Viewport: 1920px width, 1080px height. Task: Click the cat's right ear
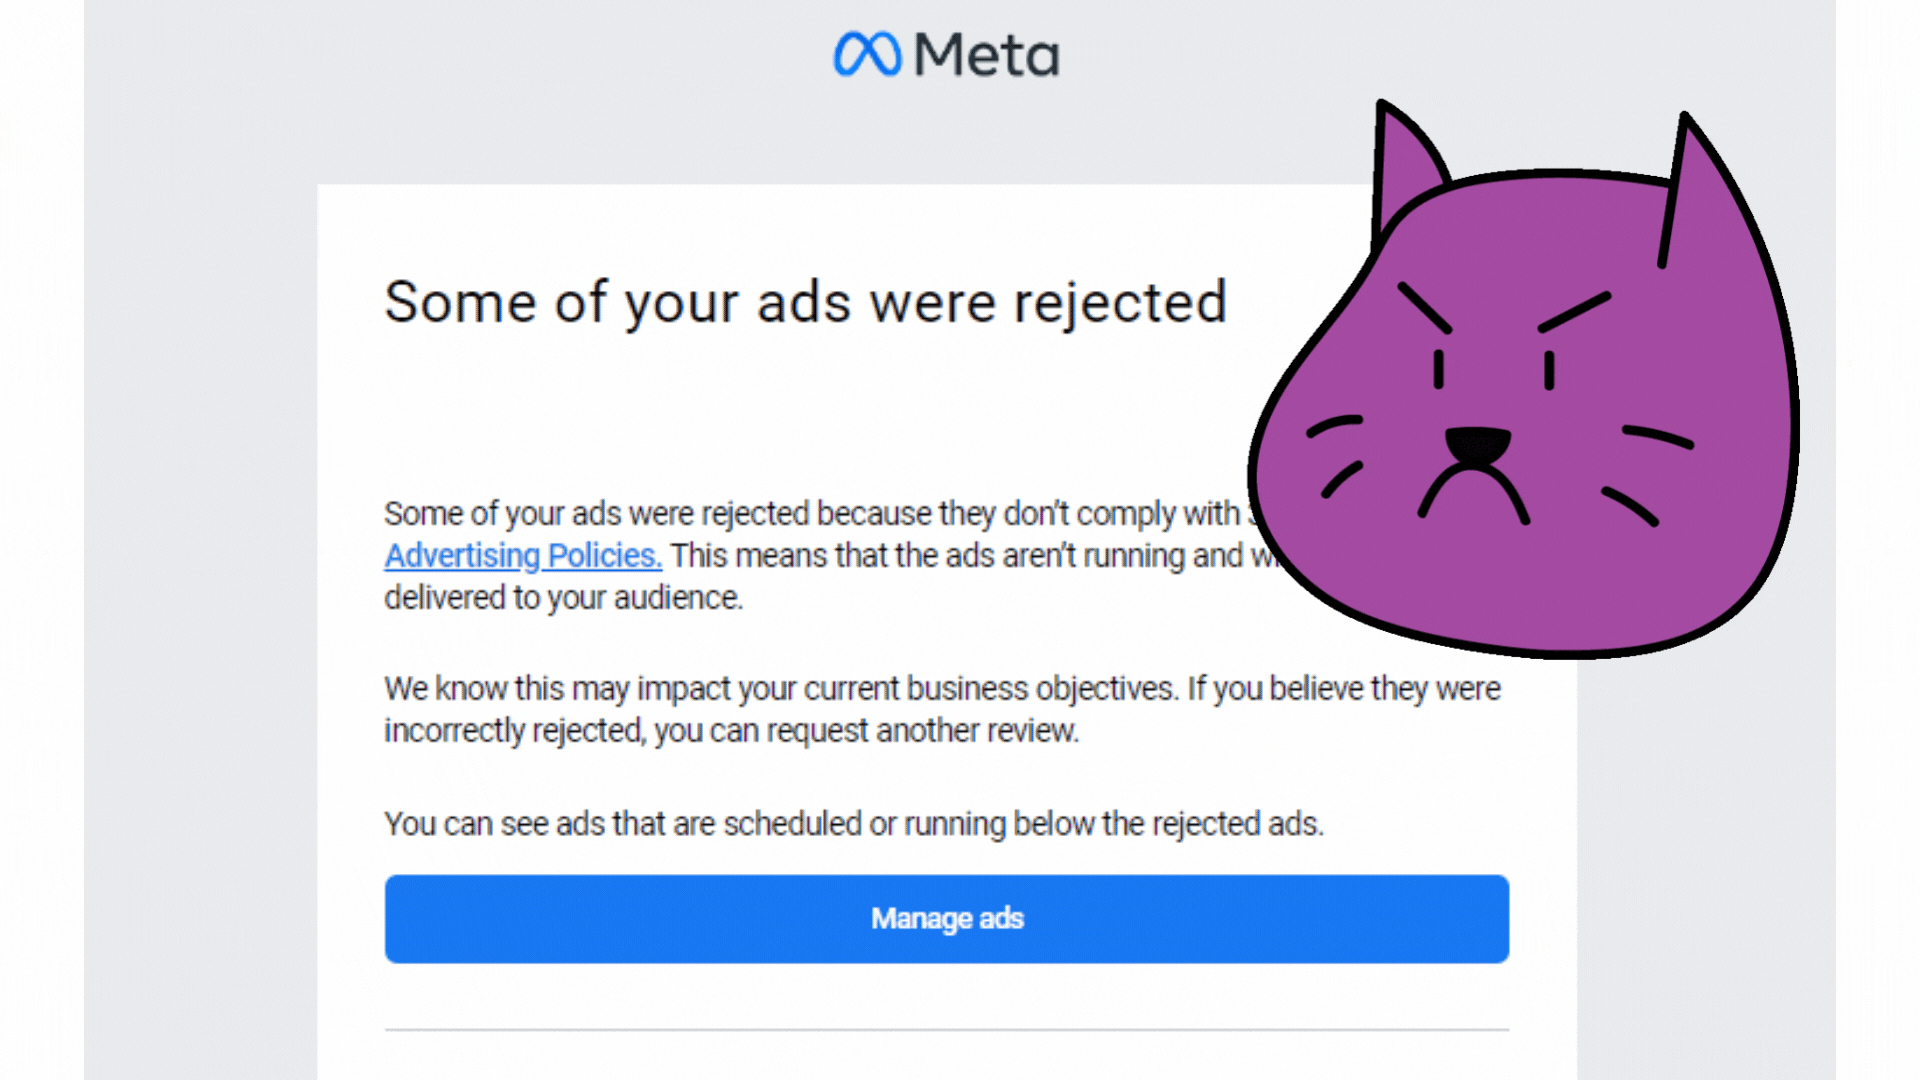tap(1700, 170)
